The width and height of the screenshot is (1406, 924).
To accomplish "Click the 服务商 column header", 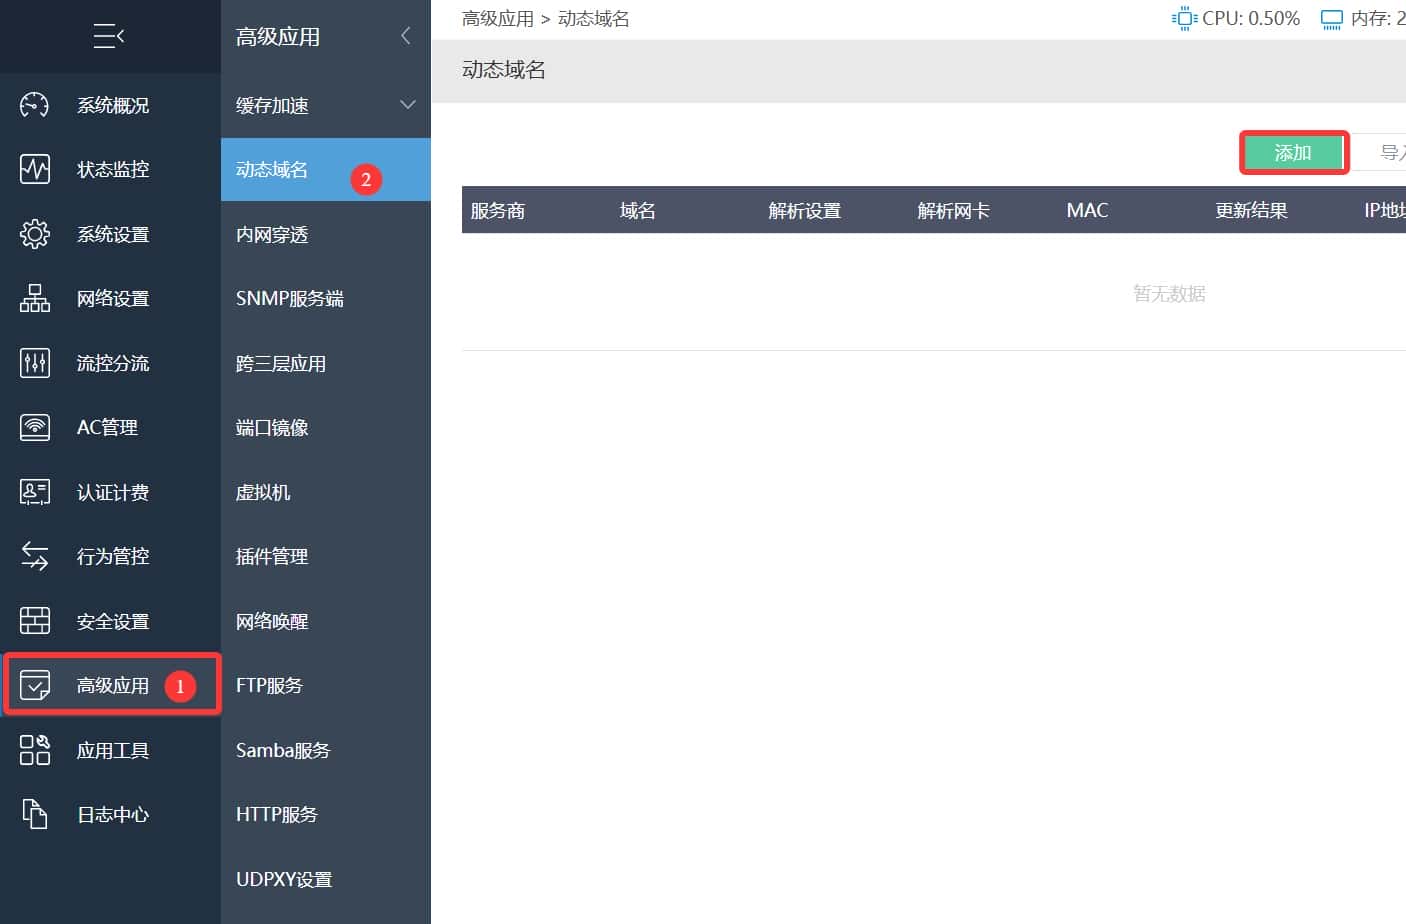I will coord(497,211).
